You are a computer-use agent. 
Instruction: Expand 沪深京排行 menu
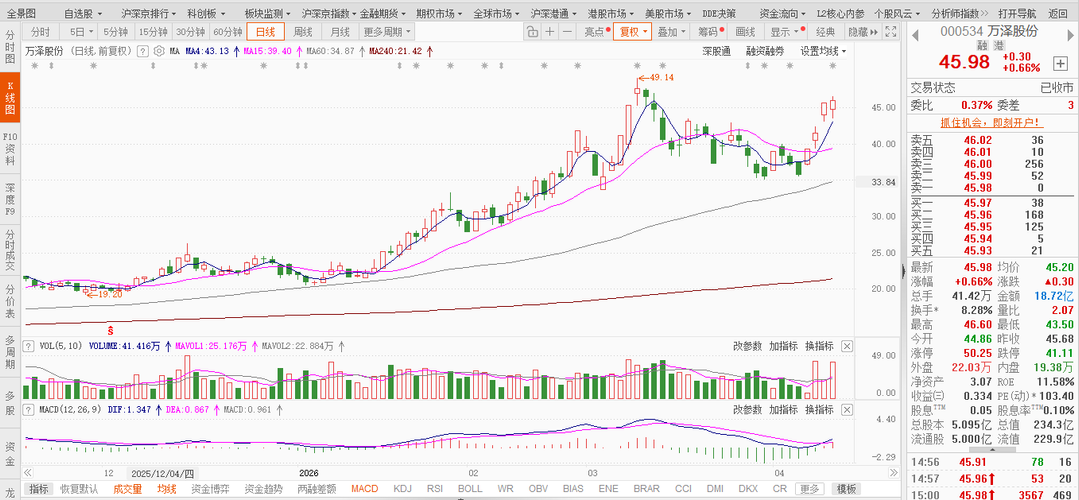click(148, 13)
